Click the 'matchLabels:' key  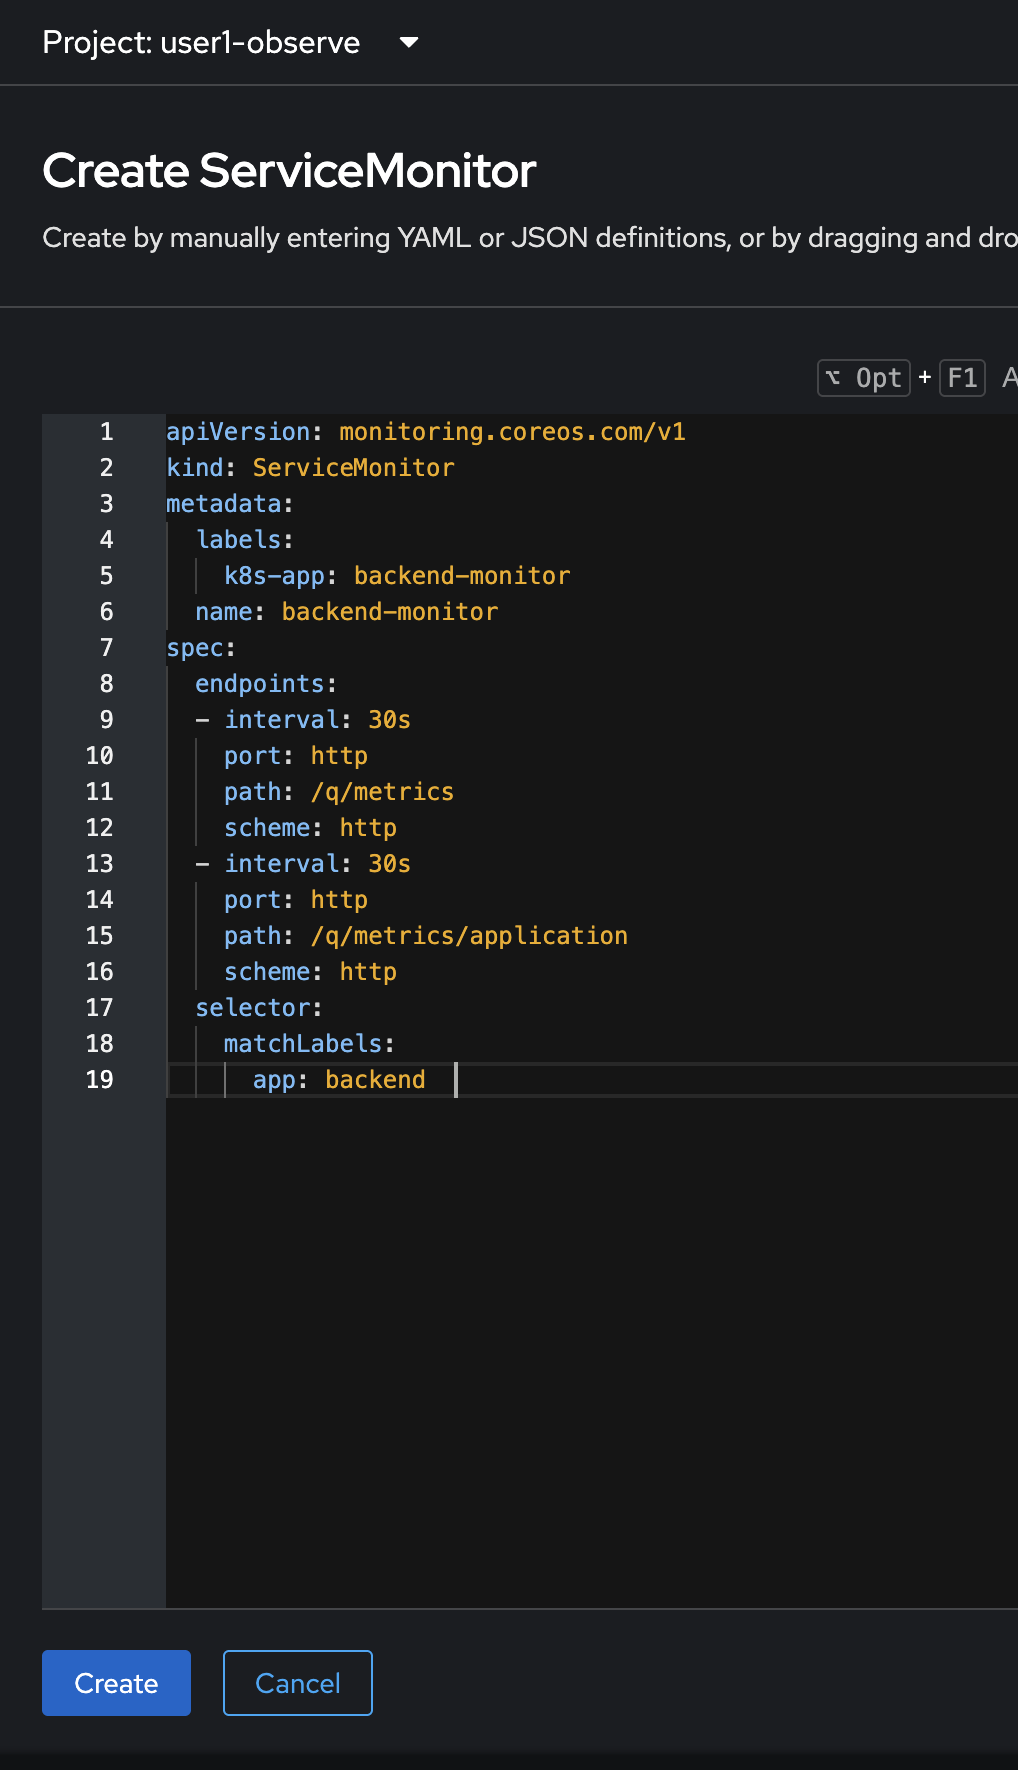pyautogui.click(x=309, y=1044)
